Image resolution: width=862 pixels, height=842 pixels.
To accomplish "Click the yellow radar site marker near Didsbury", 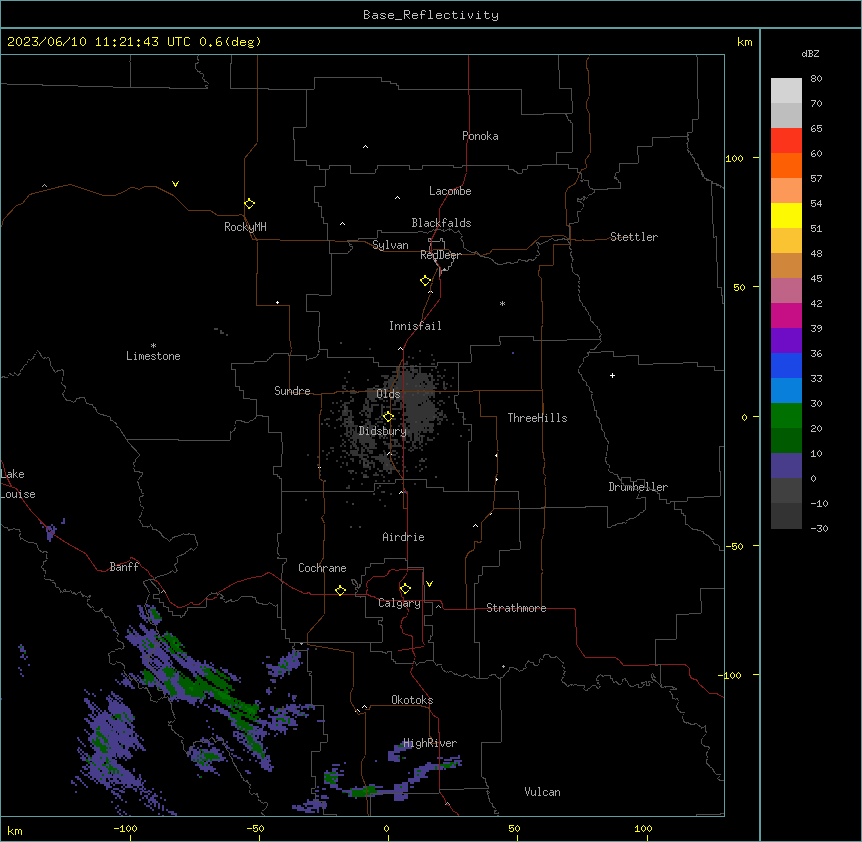I will (x=388, y=417).
